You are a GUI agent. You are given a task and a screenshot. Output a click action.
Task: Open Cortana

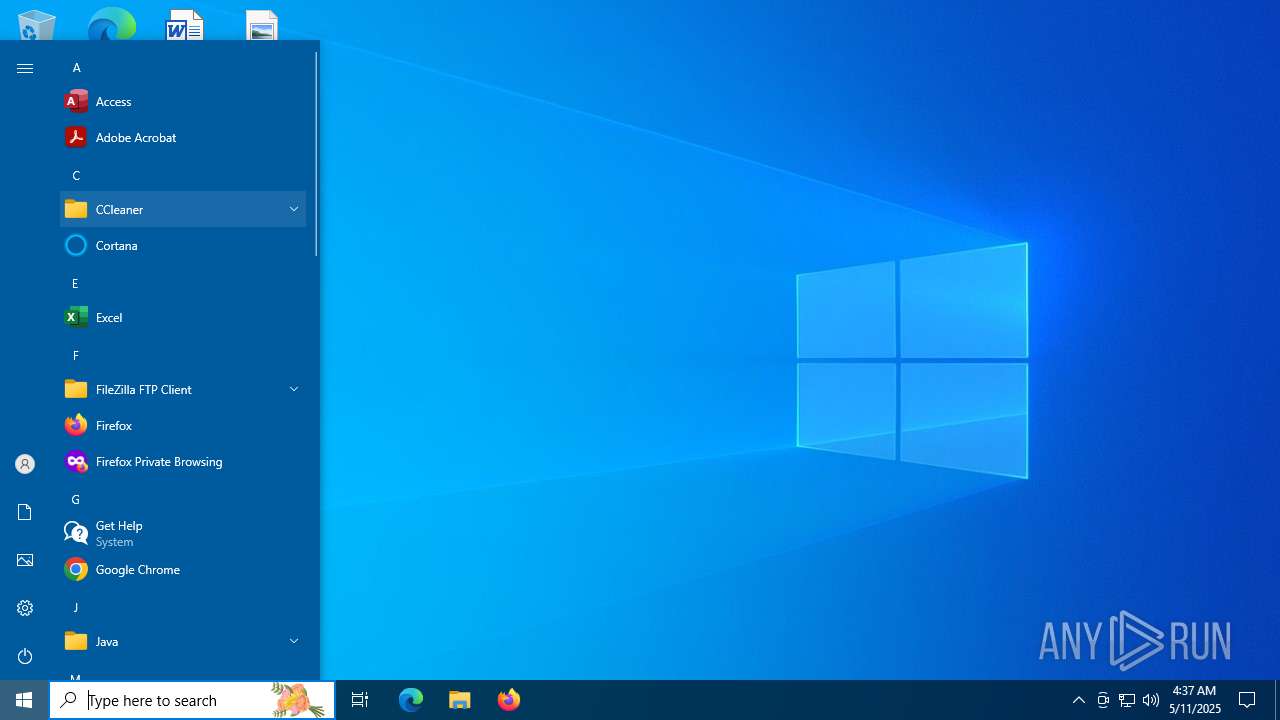(x=183, y=245)
